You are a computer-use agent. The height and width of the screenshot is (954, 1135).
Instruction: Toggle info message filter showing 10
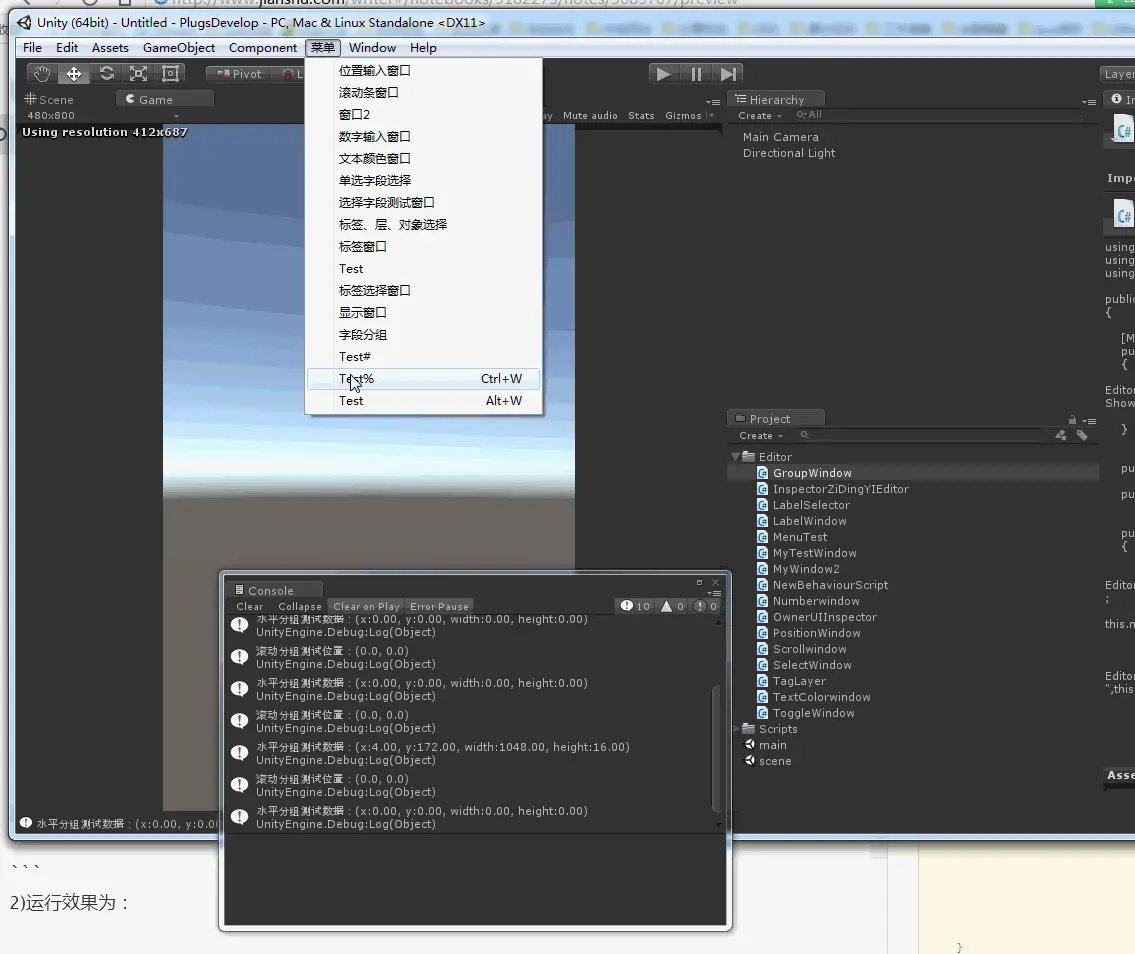[635, 606]
